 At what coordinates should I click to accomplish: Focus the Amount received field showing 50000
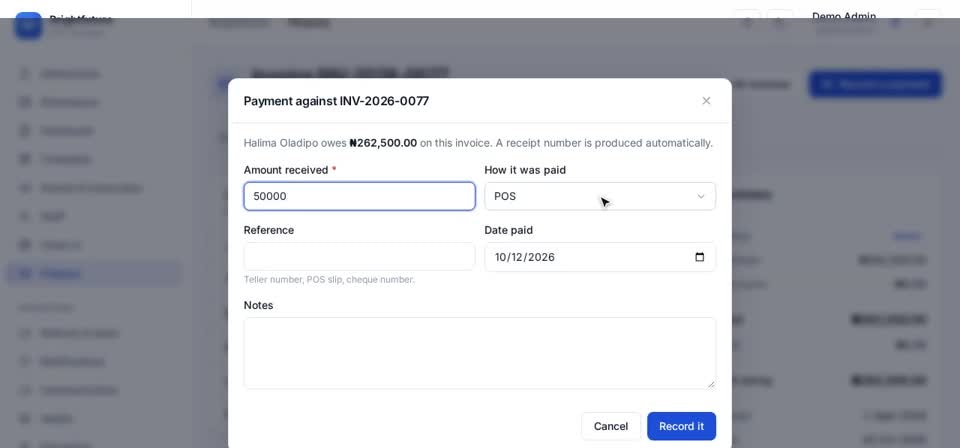(359, 196)
